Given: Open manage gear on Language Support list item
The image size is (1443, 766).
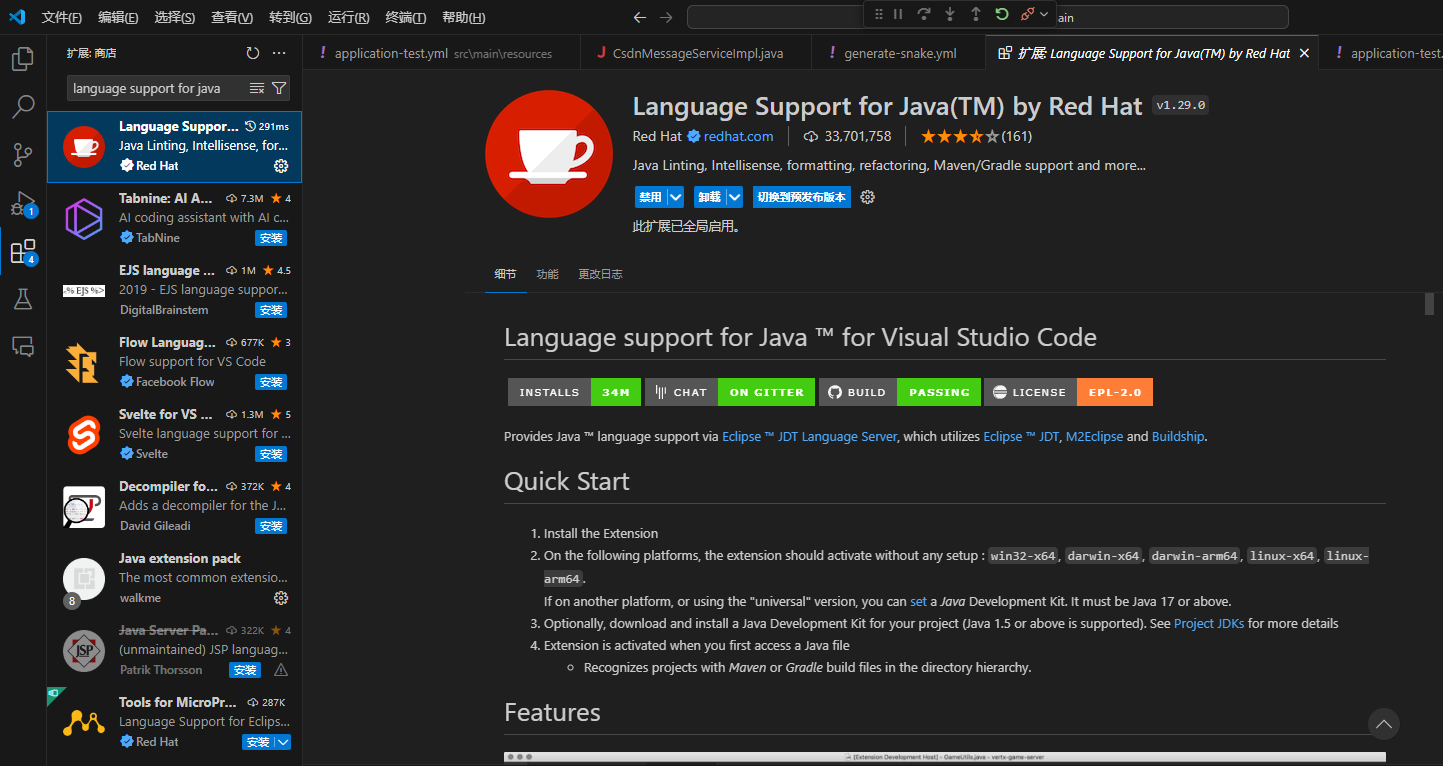Looking at the screenshot, I should (281, 166).
